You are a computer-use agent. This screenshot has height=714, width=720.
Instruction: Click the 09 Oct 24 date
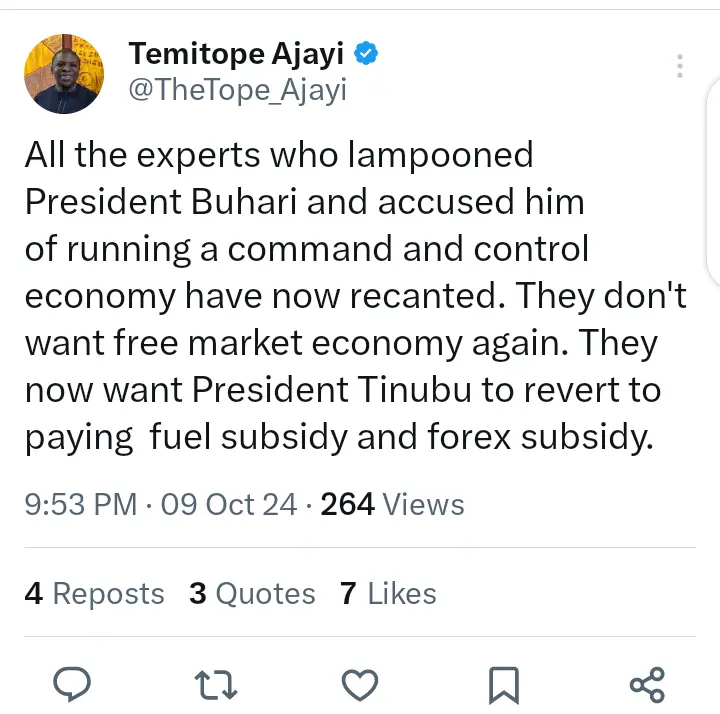coord(229,505)
